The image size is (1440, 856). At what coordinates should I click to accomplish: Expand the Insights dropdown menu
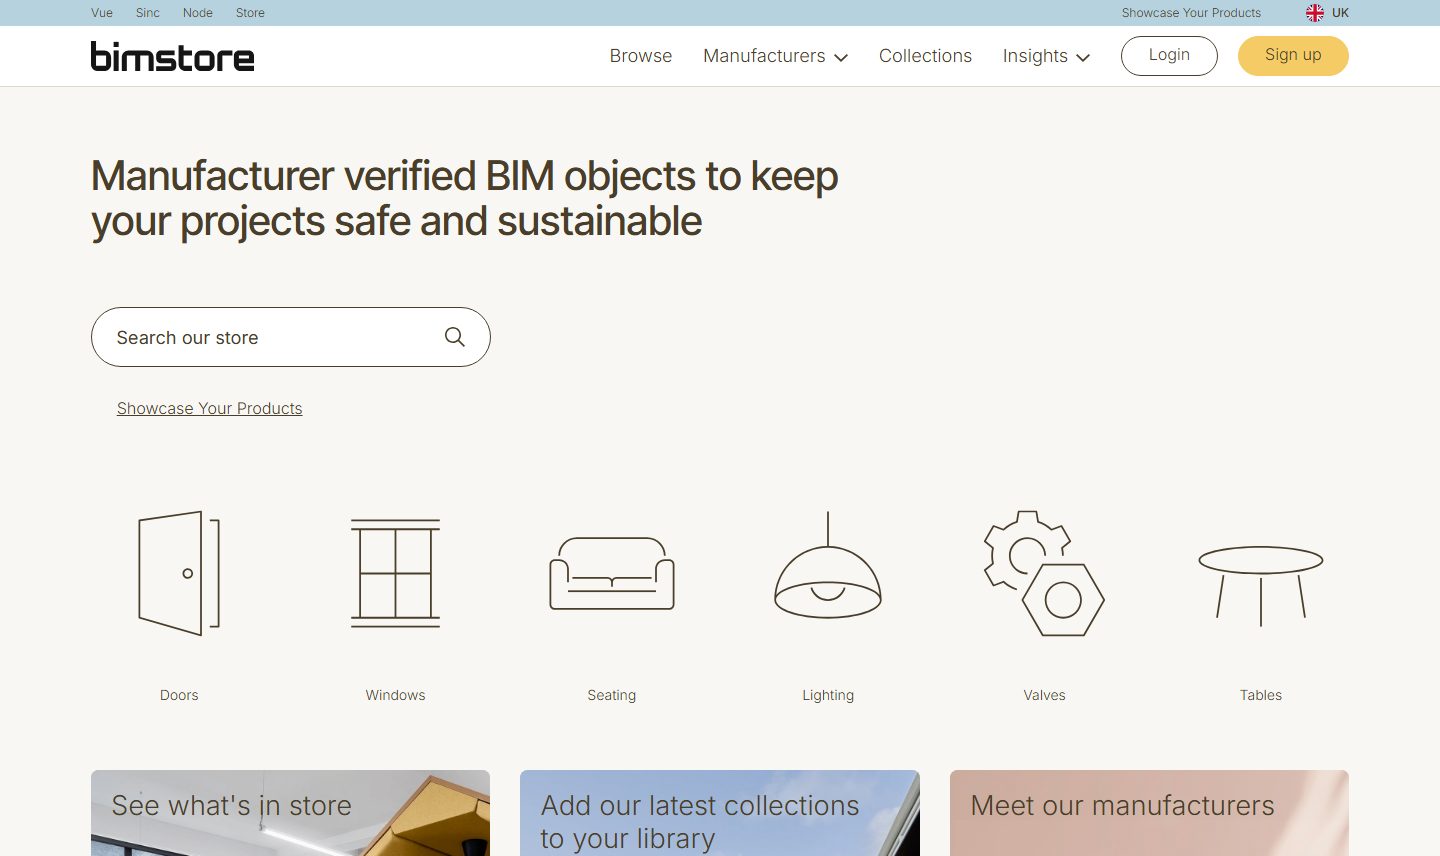point(1046,56)
